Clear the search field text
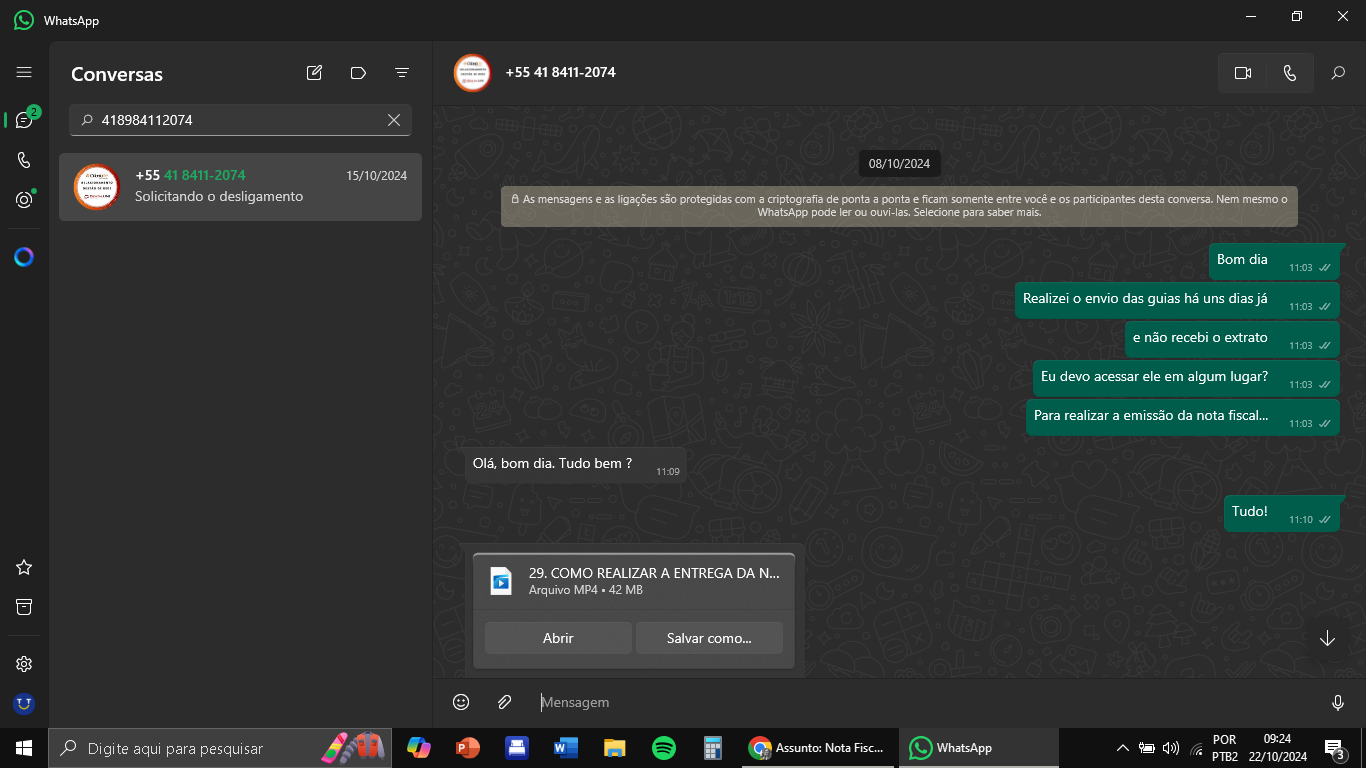This screenshot has width=1366, height=768. tap(394, 120)
